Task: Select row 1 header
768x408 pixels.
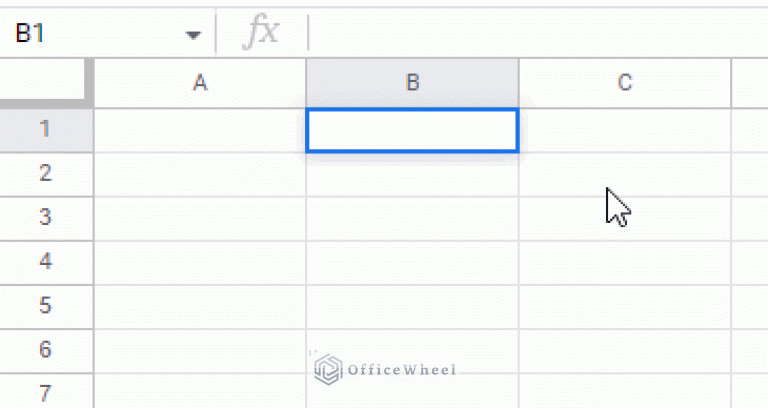Action: coord(47,130)
